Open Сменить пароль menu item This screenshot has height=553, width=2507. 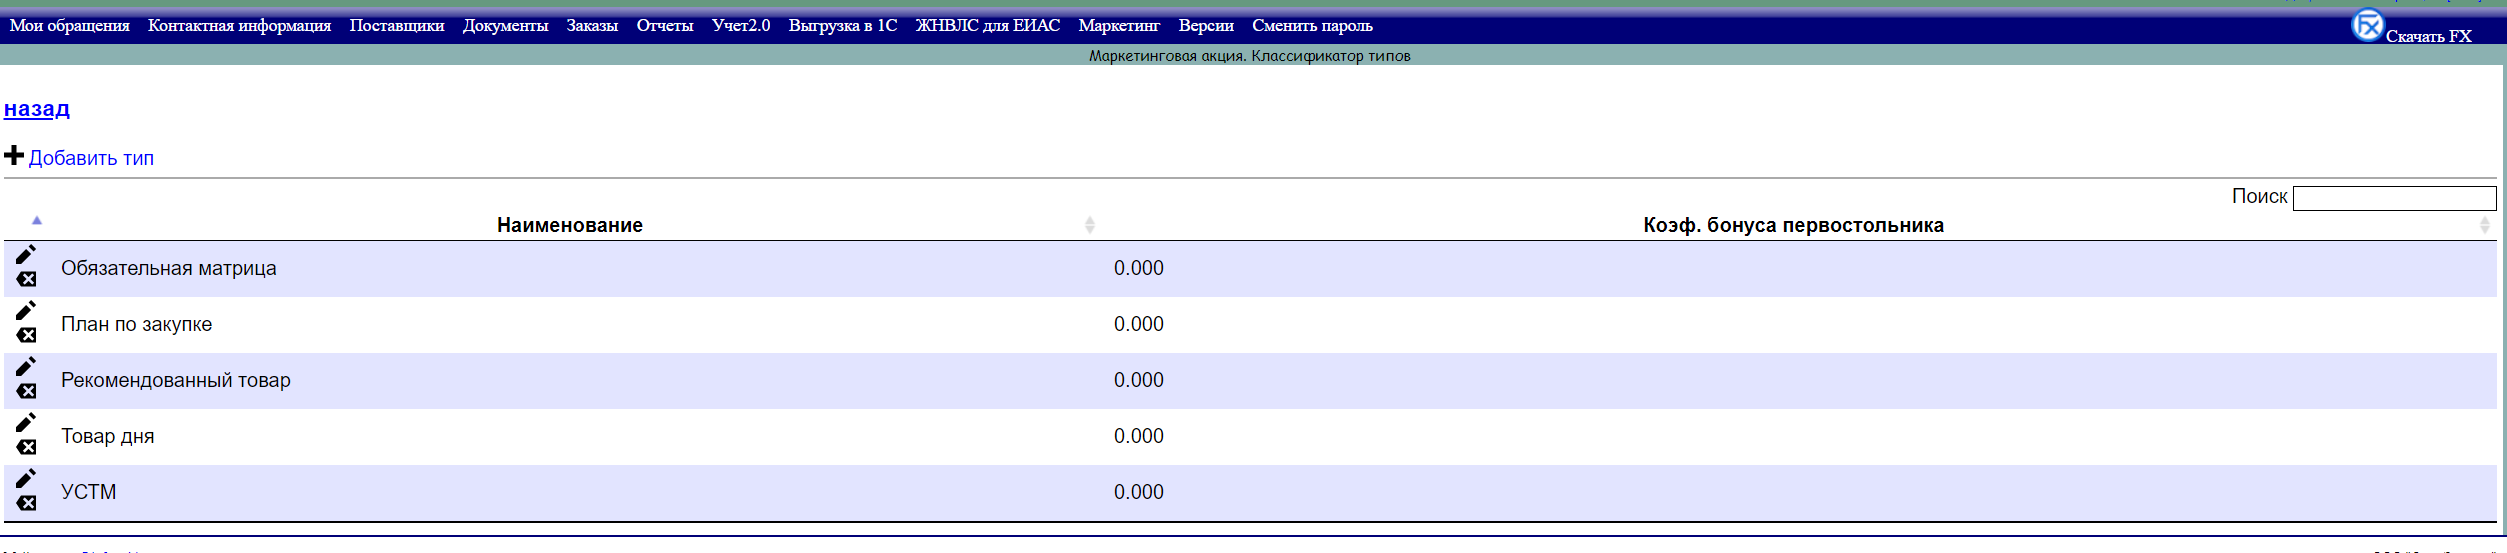click(1311, 26)
